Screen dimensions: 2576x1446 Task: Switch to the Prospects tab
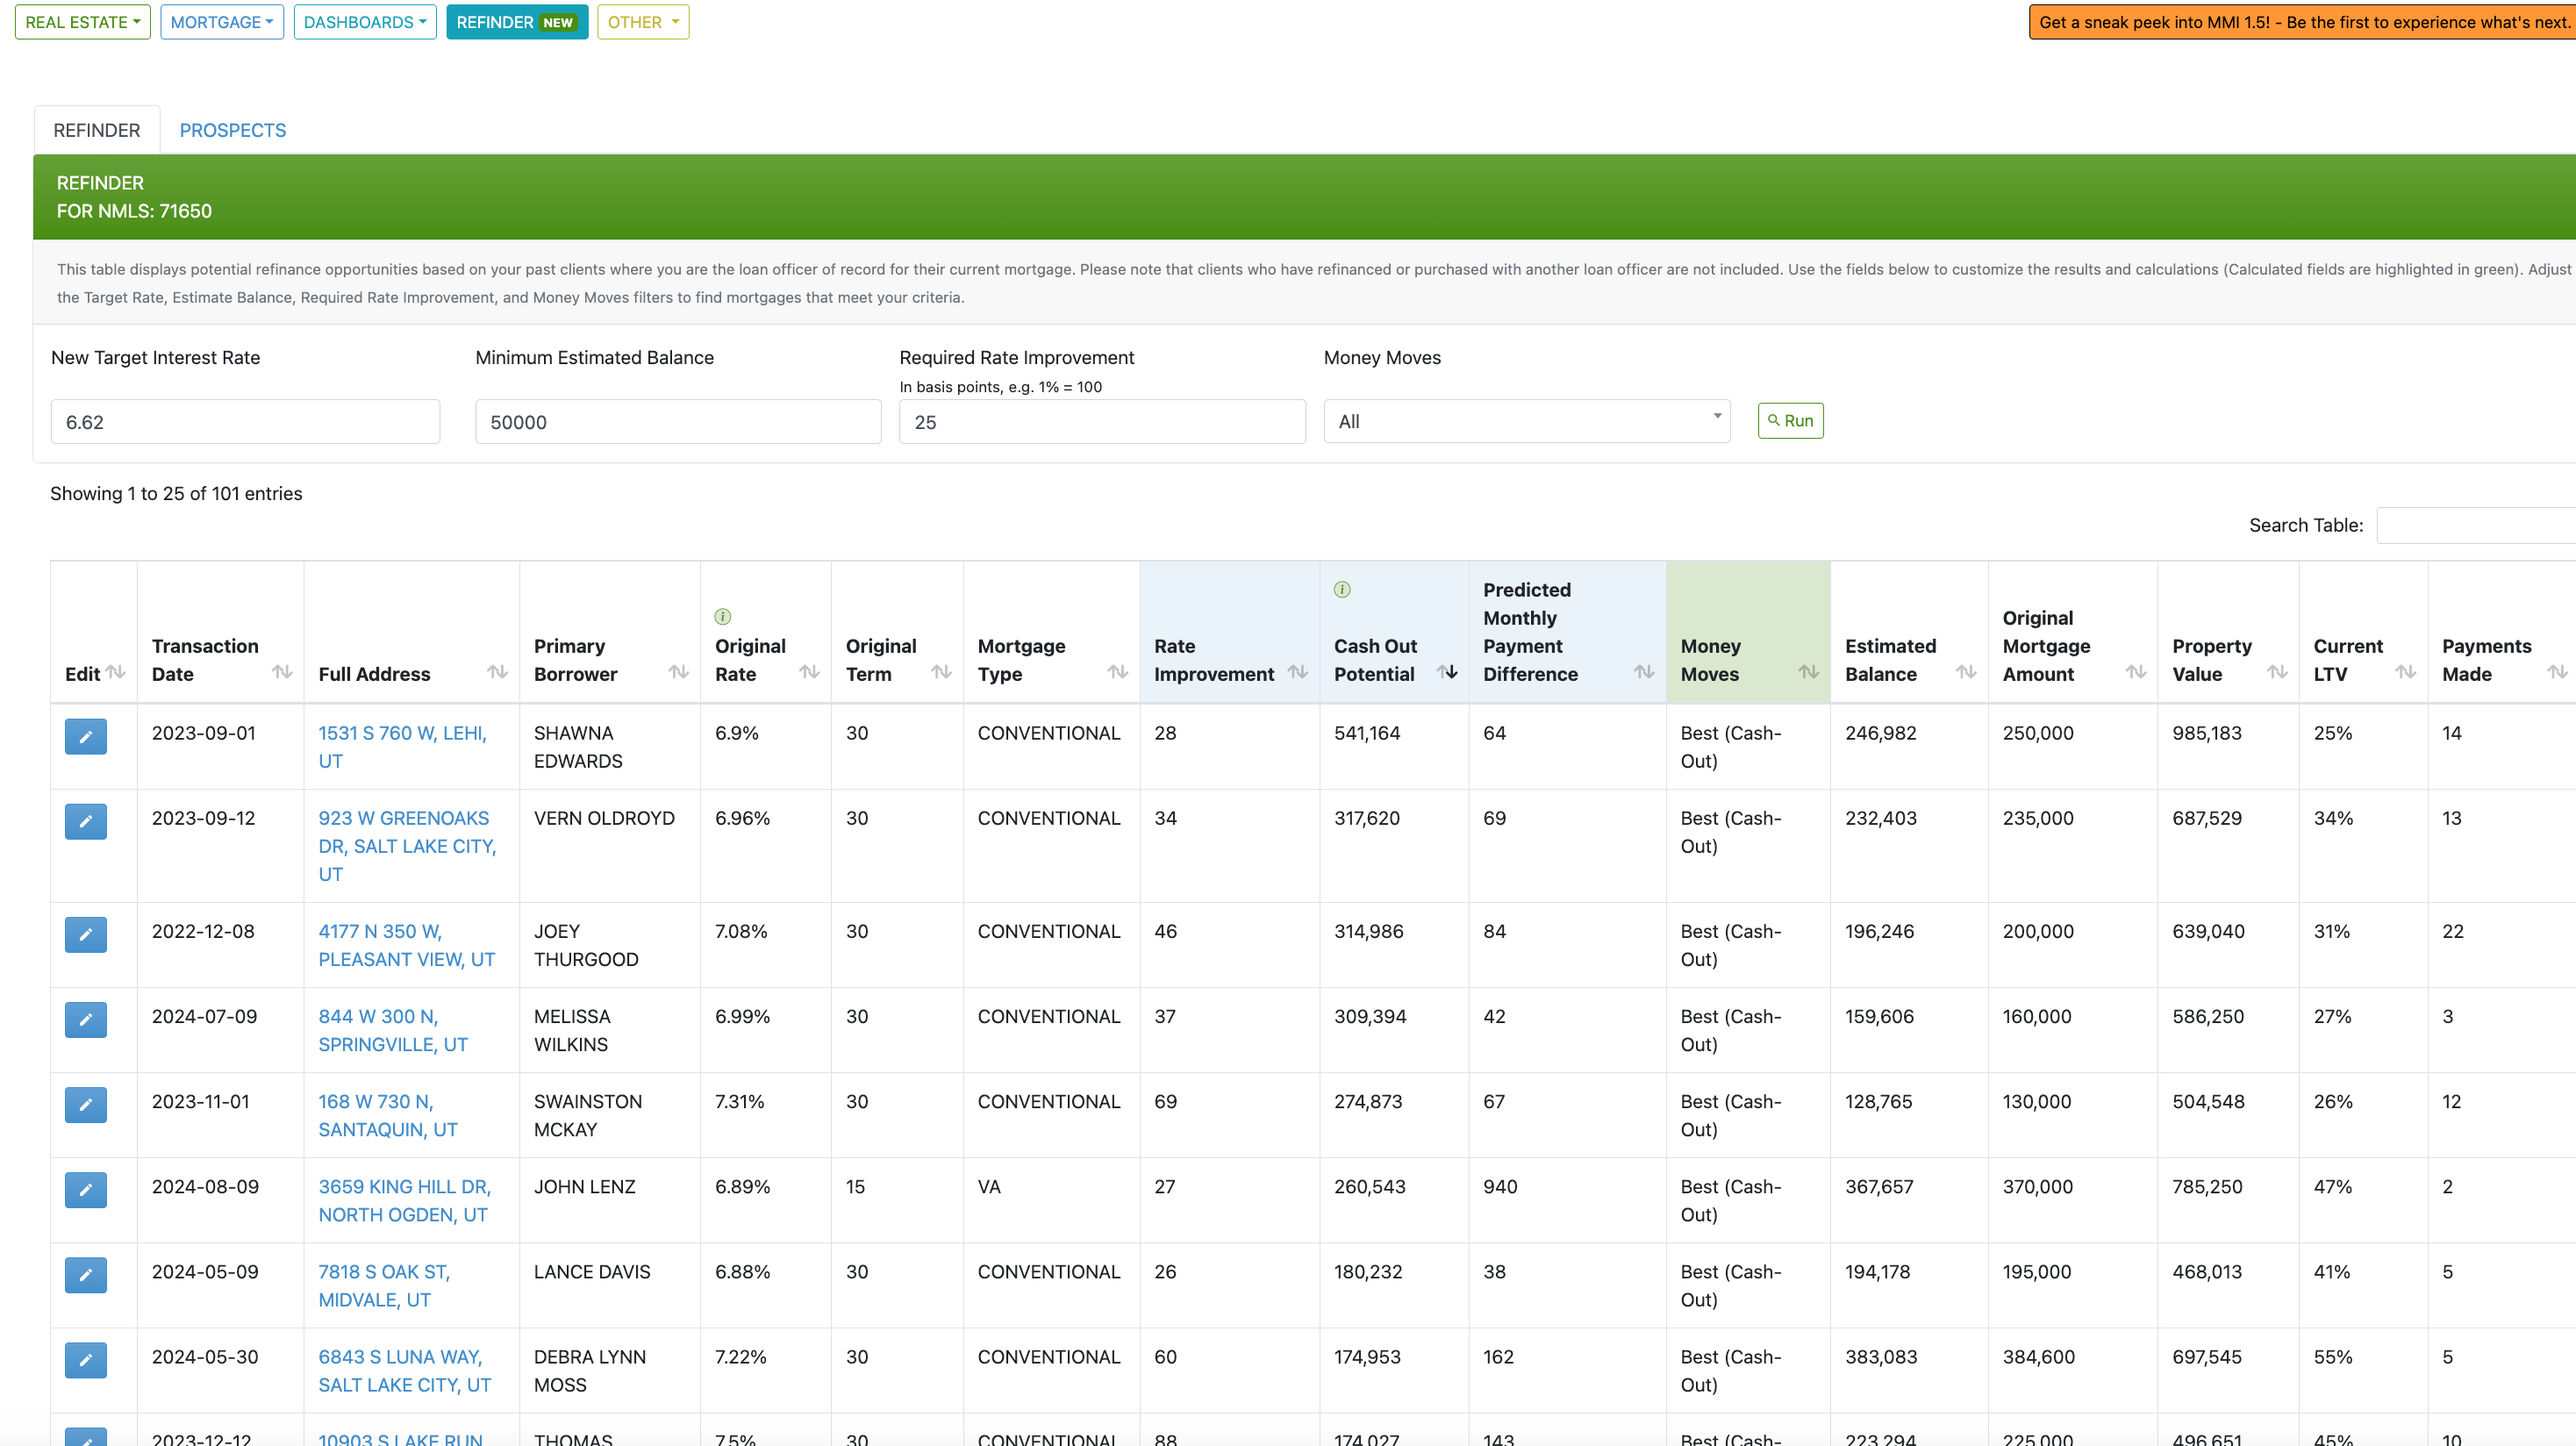point(233,130)
